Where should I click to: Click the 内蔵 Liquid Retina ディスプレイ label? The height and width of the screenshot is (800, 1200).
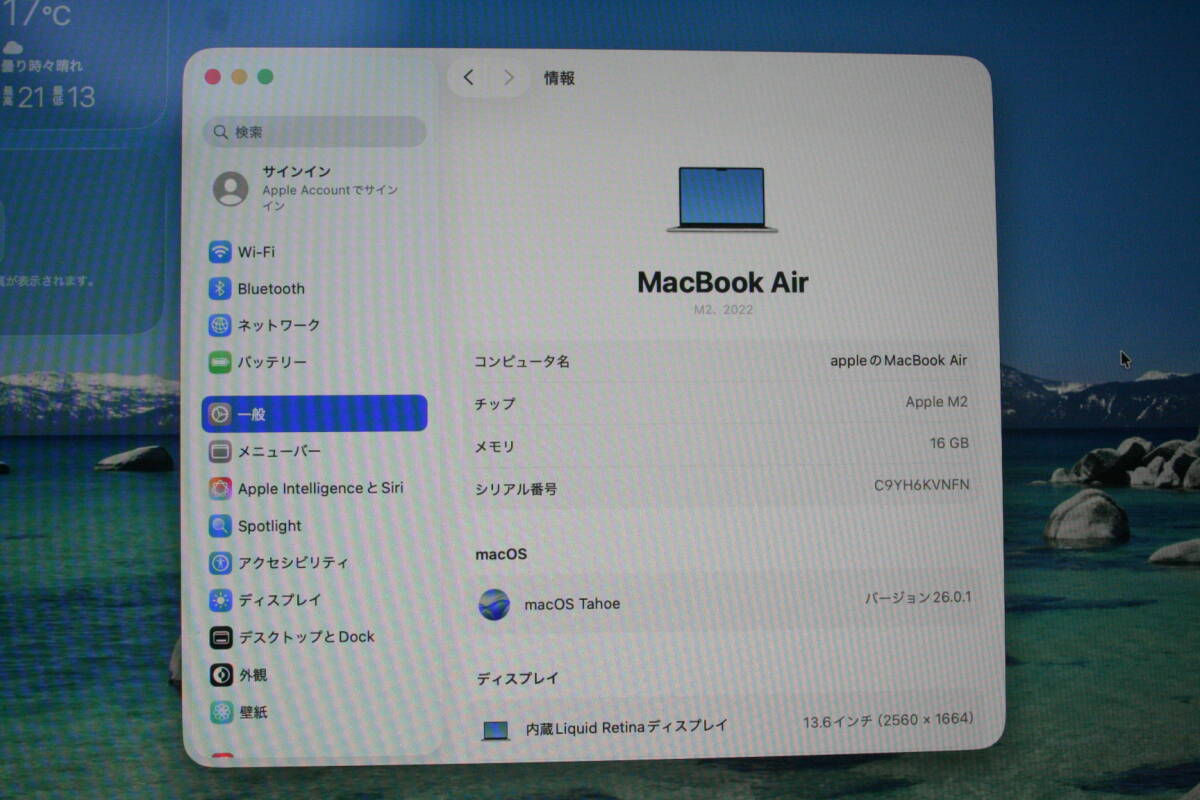[x=627, y=727]
